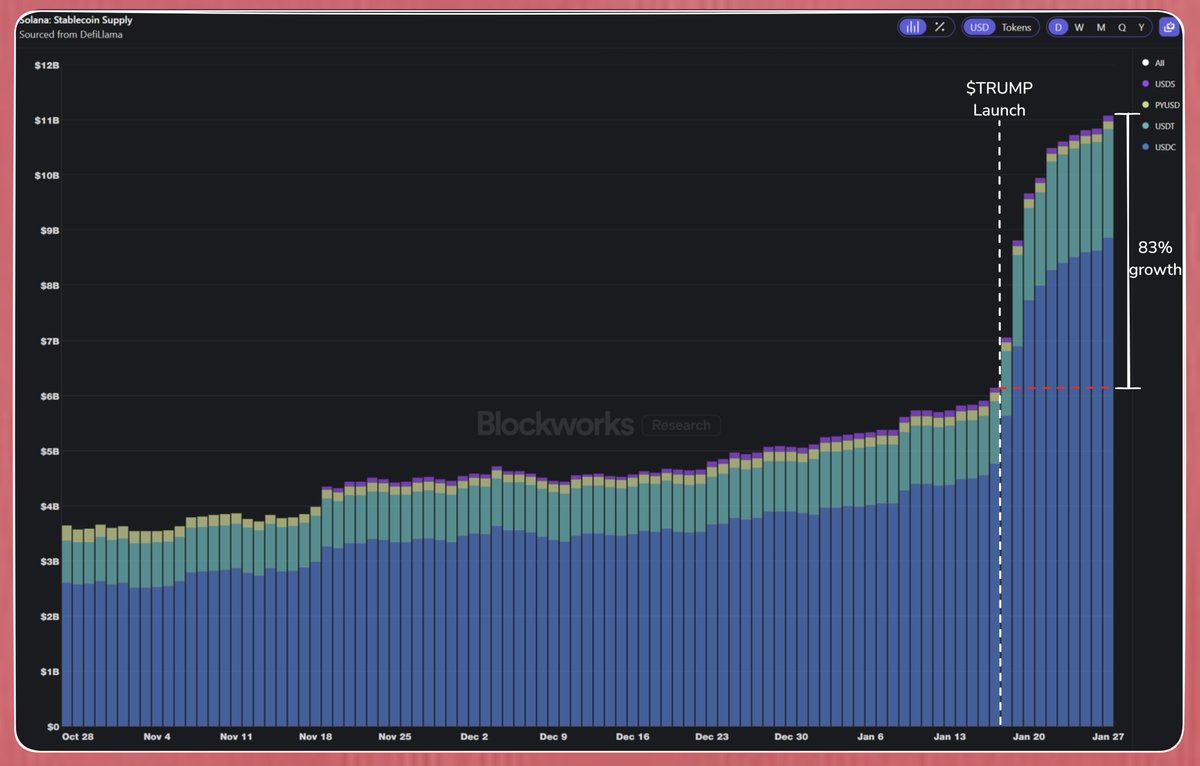
Task: Select USD denomination toggle
Action: click(980, 27)
